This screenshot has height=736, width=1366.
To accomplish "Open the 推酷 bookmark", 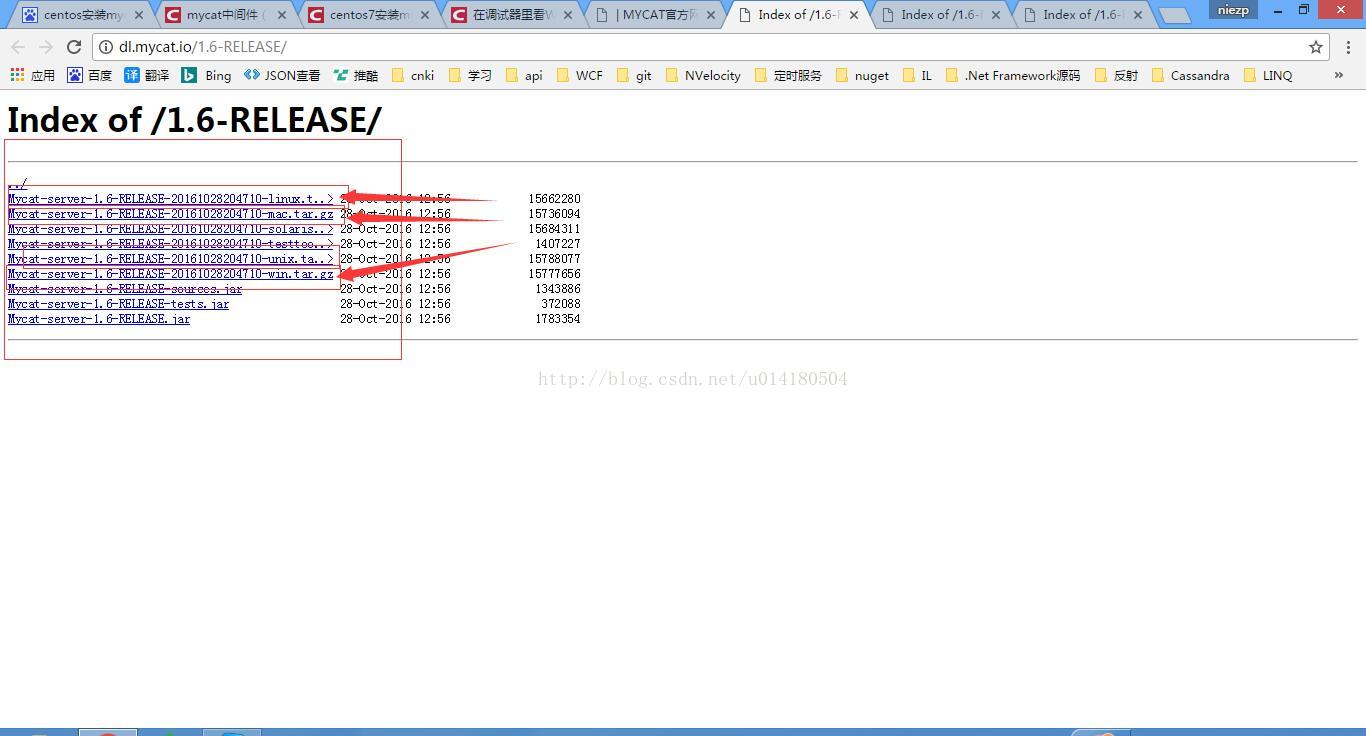I will (356, 75).
